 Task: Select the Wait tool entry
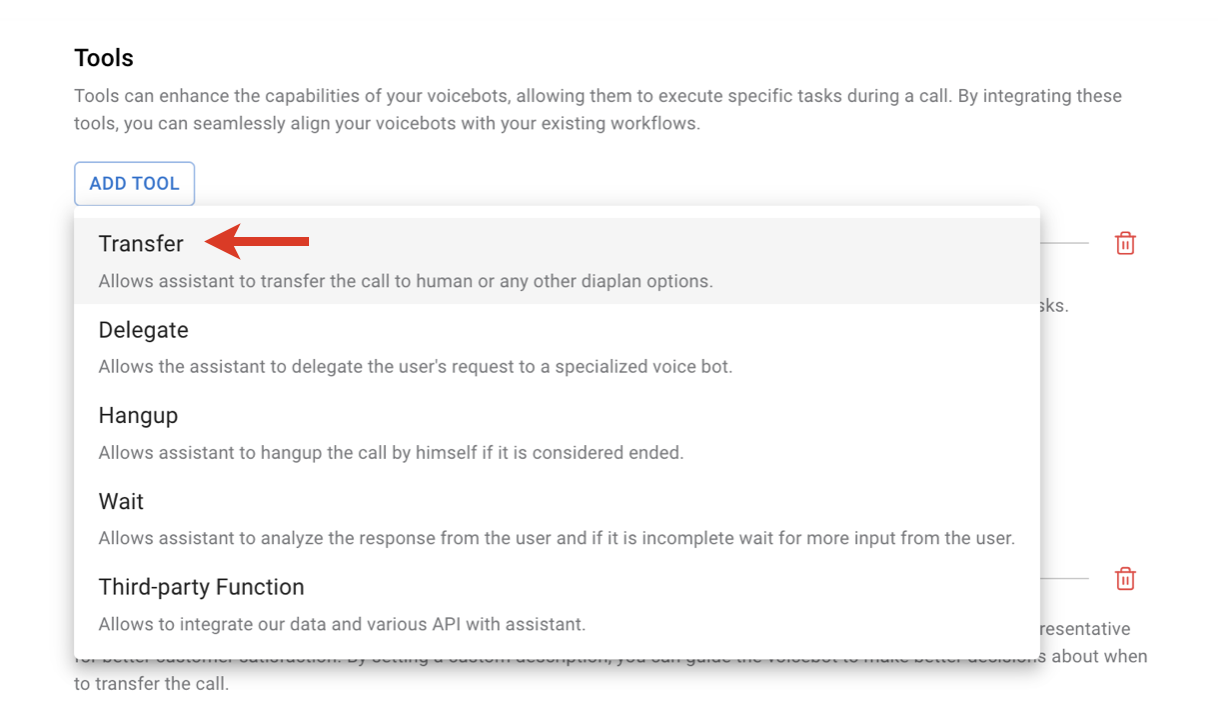[121, 502]
